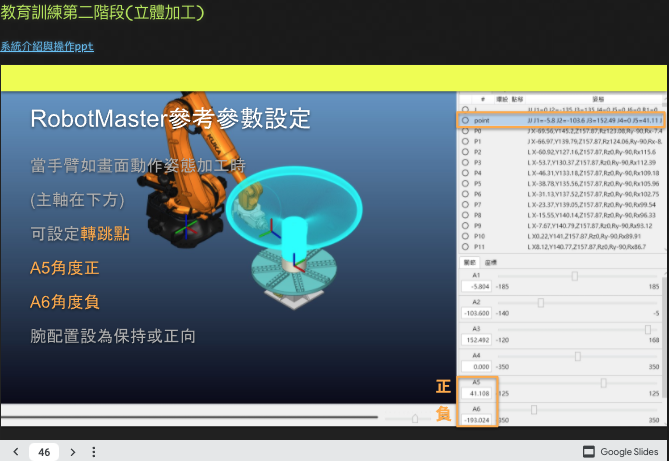Click the orange text 轉跳點
669x461 pixels.
point(105,233)
